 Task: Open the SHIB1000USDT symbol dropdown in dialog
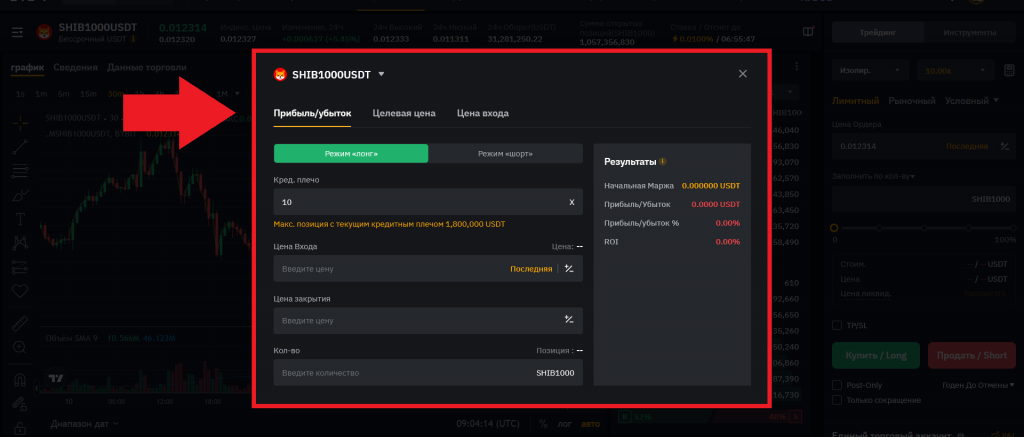(381, 74)
